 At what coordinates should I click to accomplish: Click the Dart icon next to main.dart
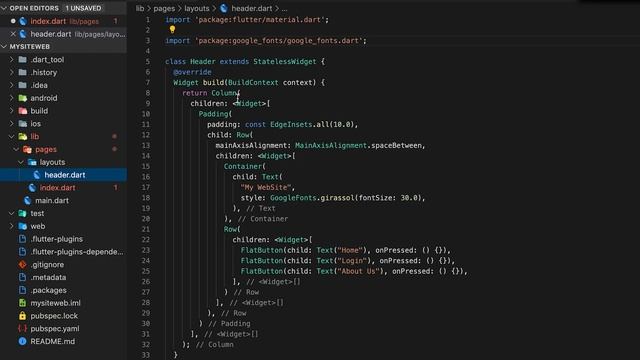coord(28,200)
